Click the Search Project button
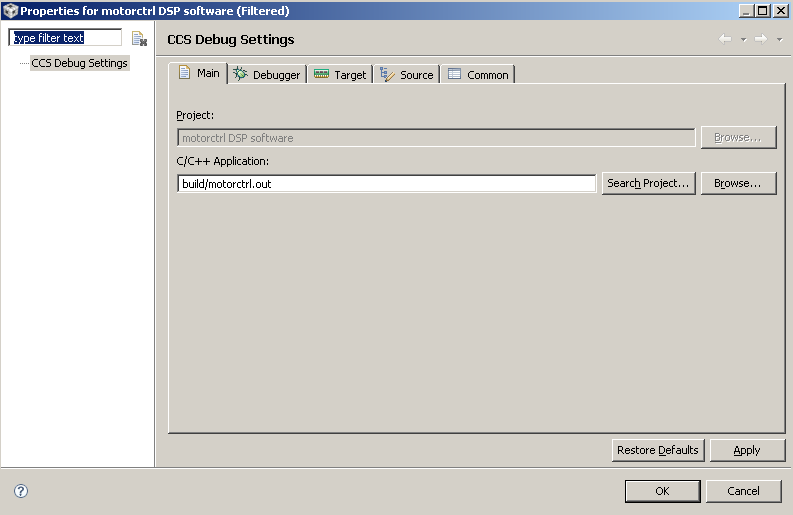 click(x=648, y=183)
